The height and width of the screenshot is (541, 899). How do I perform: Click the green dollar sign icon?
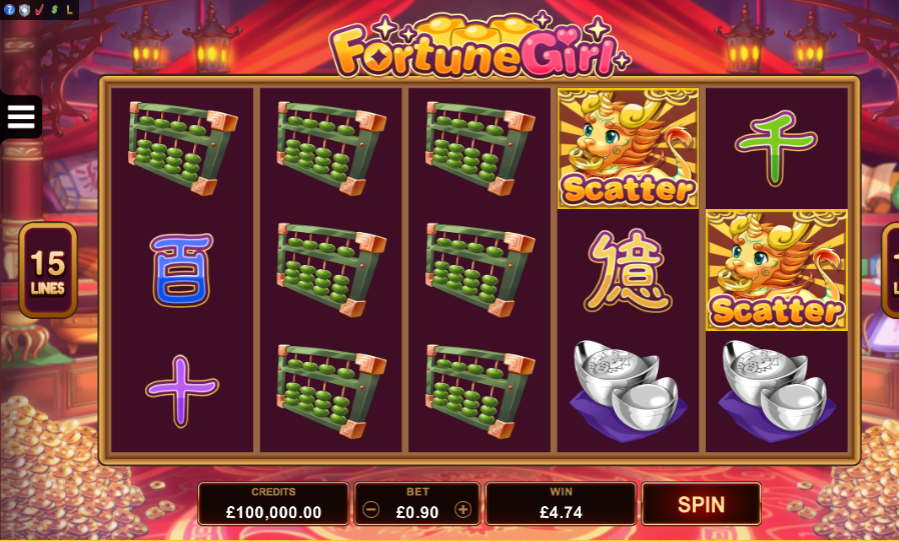point(54,10)
